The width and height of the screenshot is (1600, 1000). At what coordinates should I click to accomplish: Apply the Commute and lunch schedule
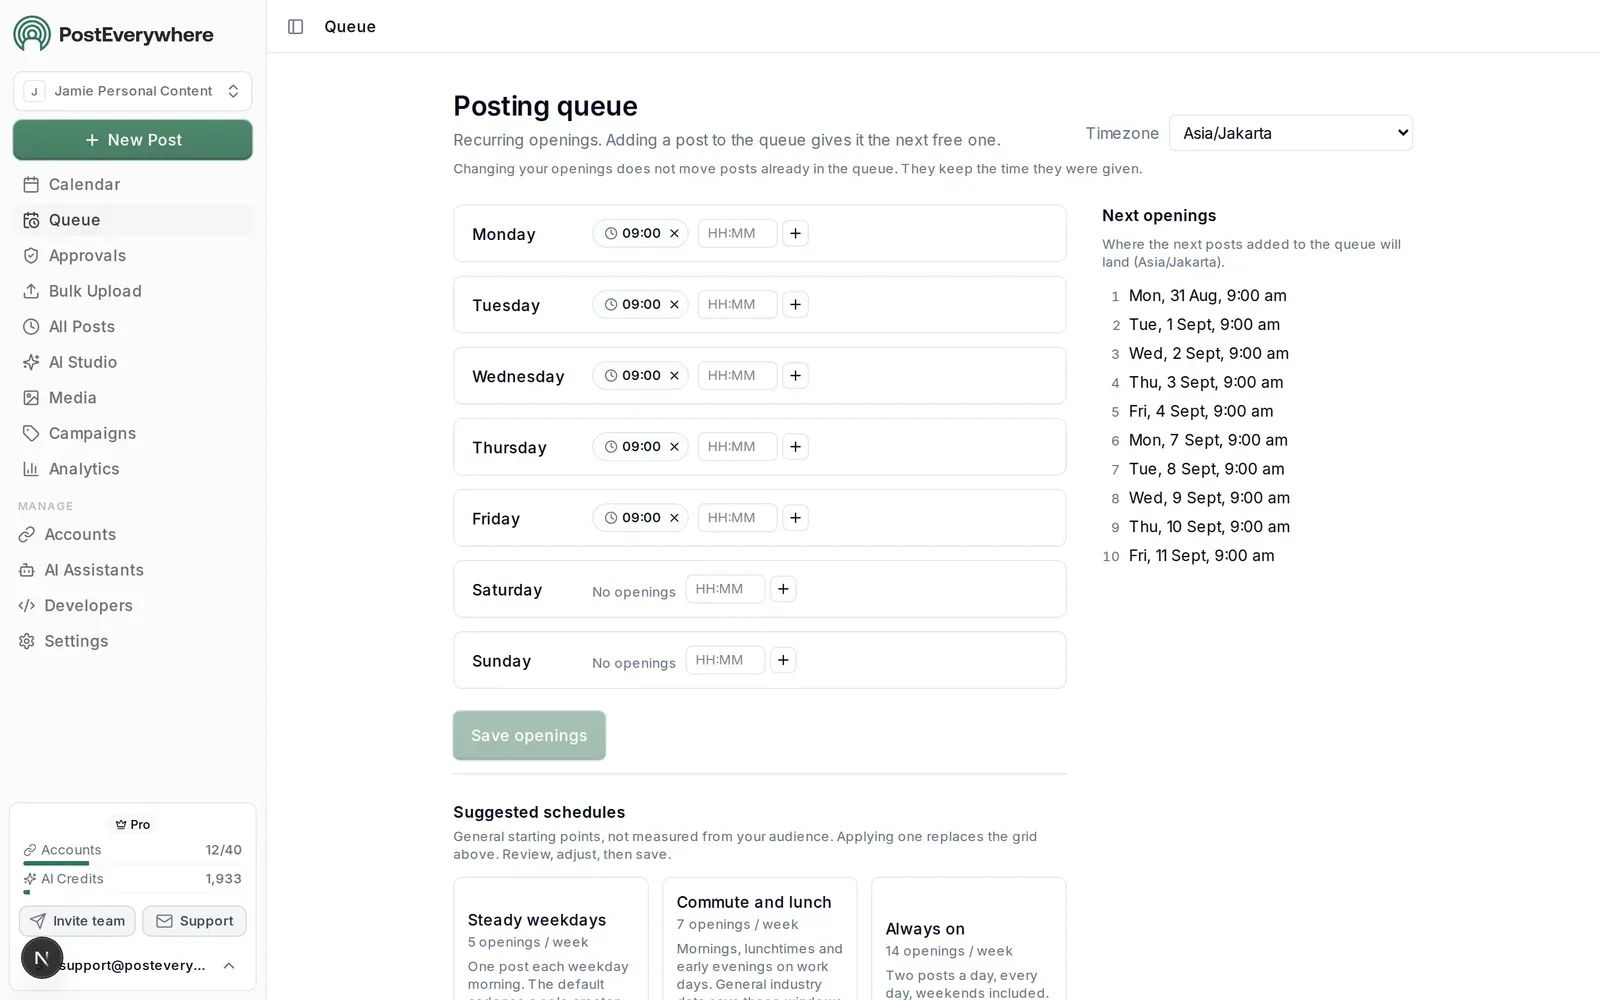[759, 939]
